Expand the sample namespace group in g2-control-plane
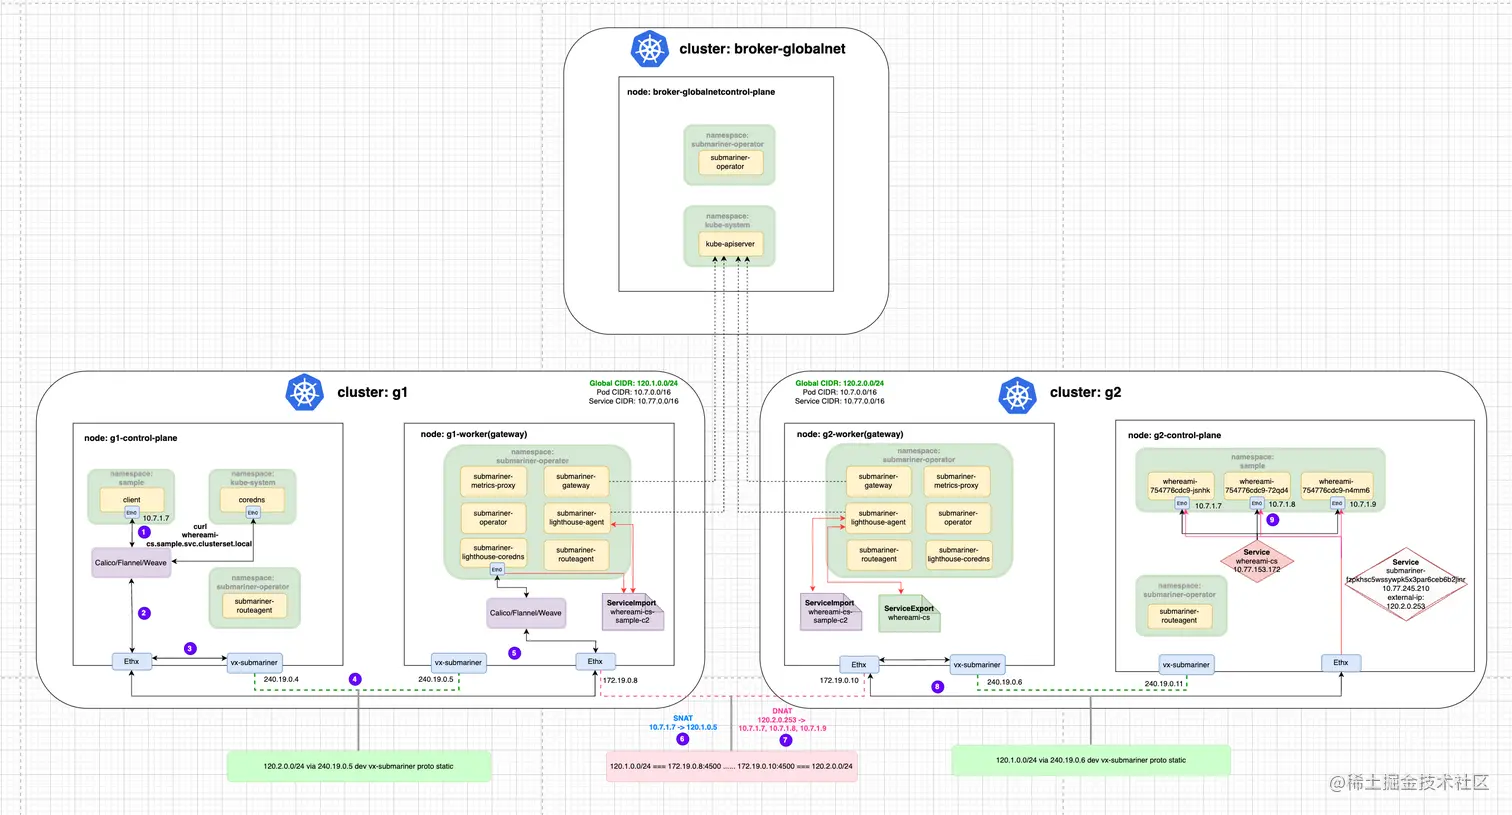 pos(1253,462)
